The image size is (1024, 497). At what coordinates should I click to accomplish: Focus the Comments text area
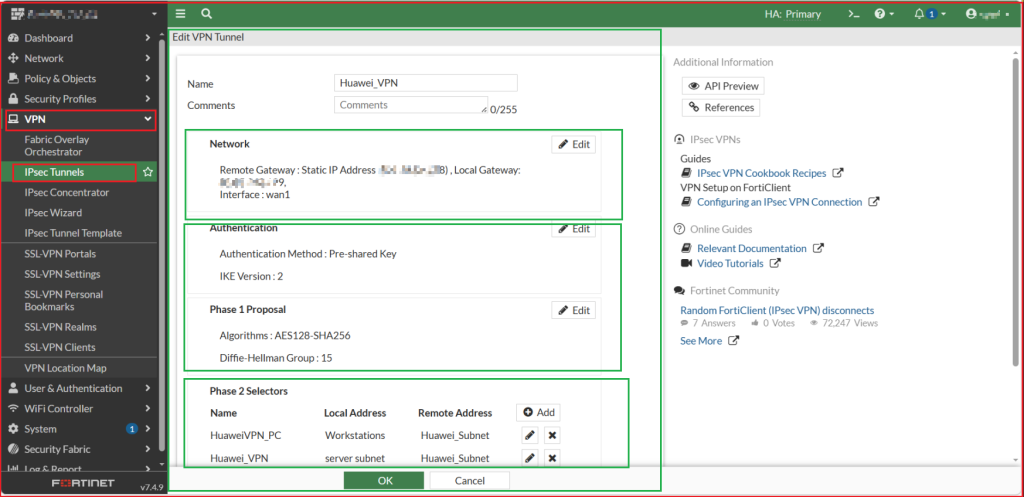pyautogui.click(x=411, y=105)
